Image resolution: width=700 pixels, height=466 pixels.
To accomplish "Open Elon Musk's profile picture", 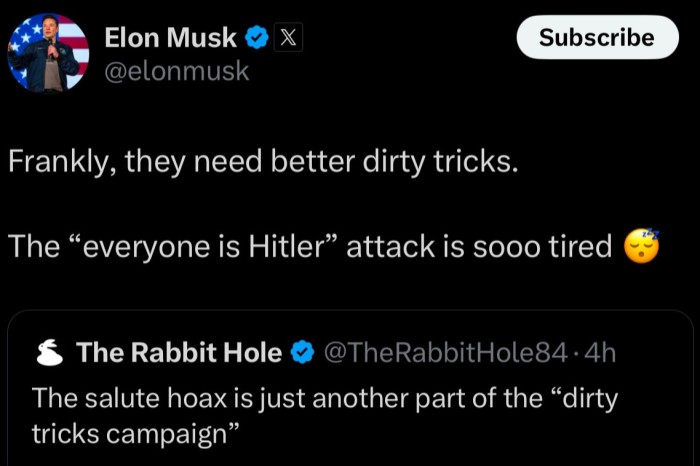I will tap(49, 54).
